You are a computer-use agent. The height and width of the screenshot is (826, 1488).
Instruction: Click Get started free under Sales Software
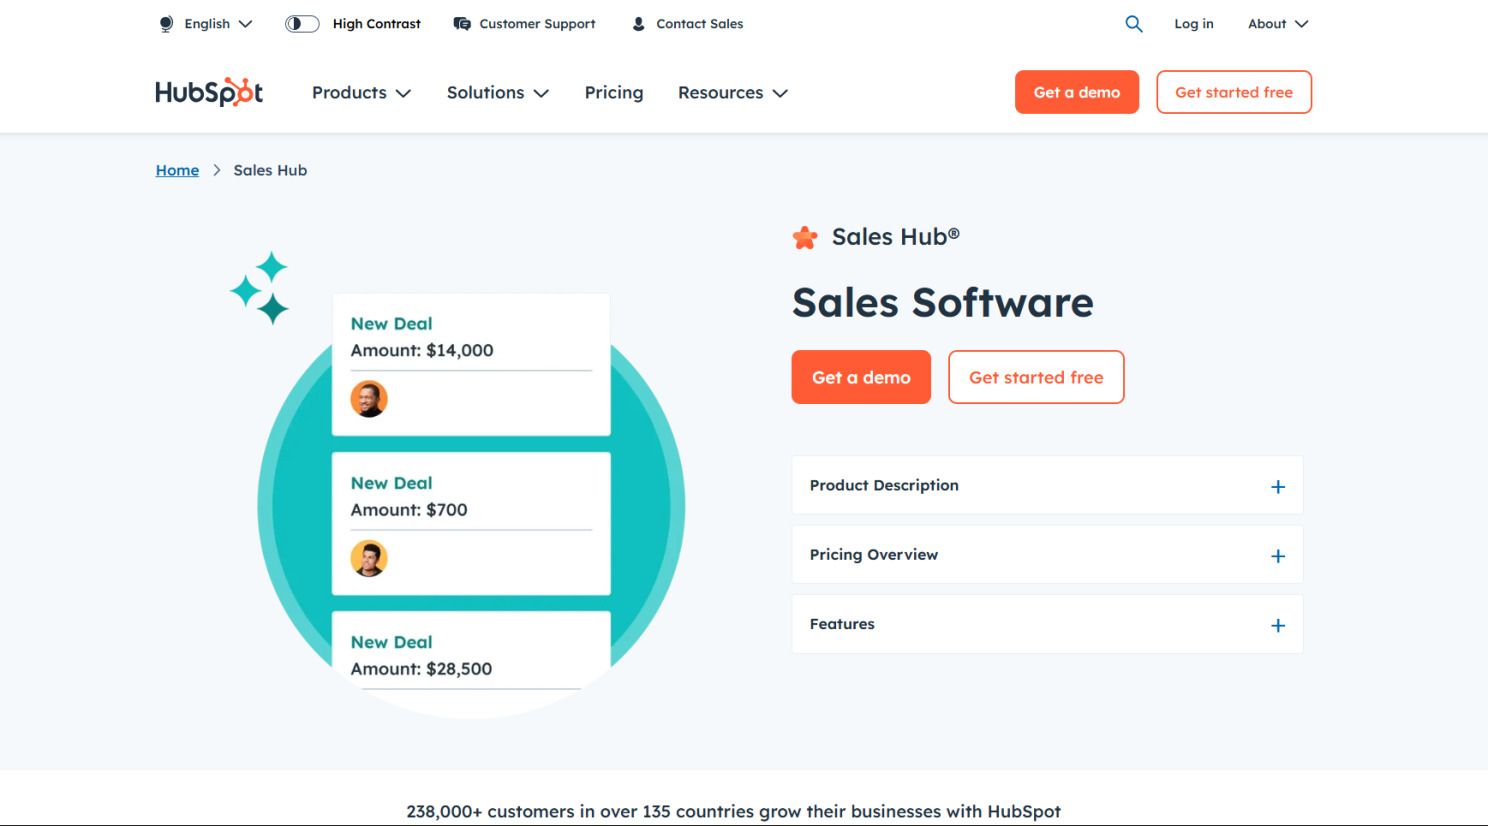(x=1036, y=377)
